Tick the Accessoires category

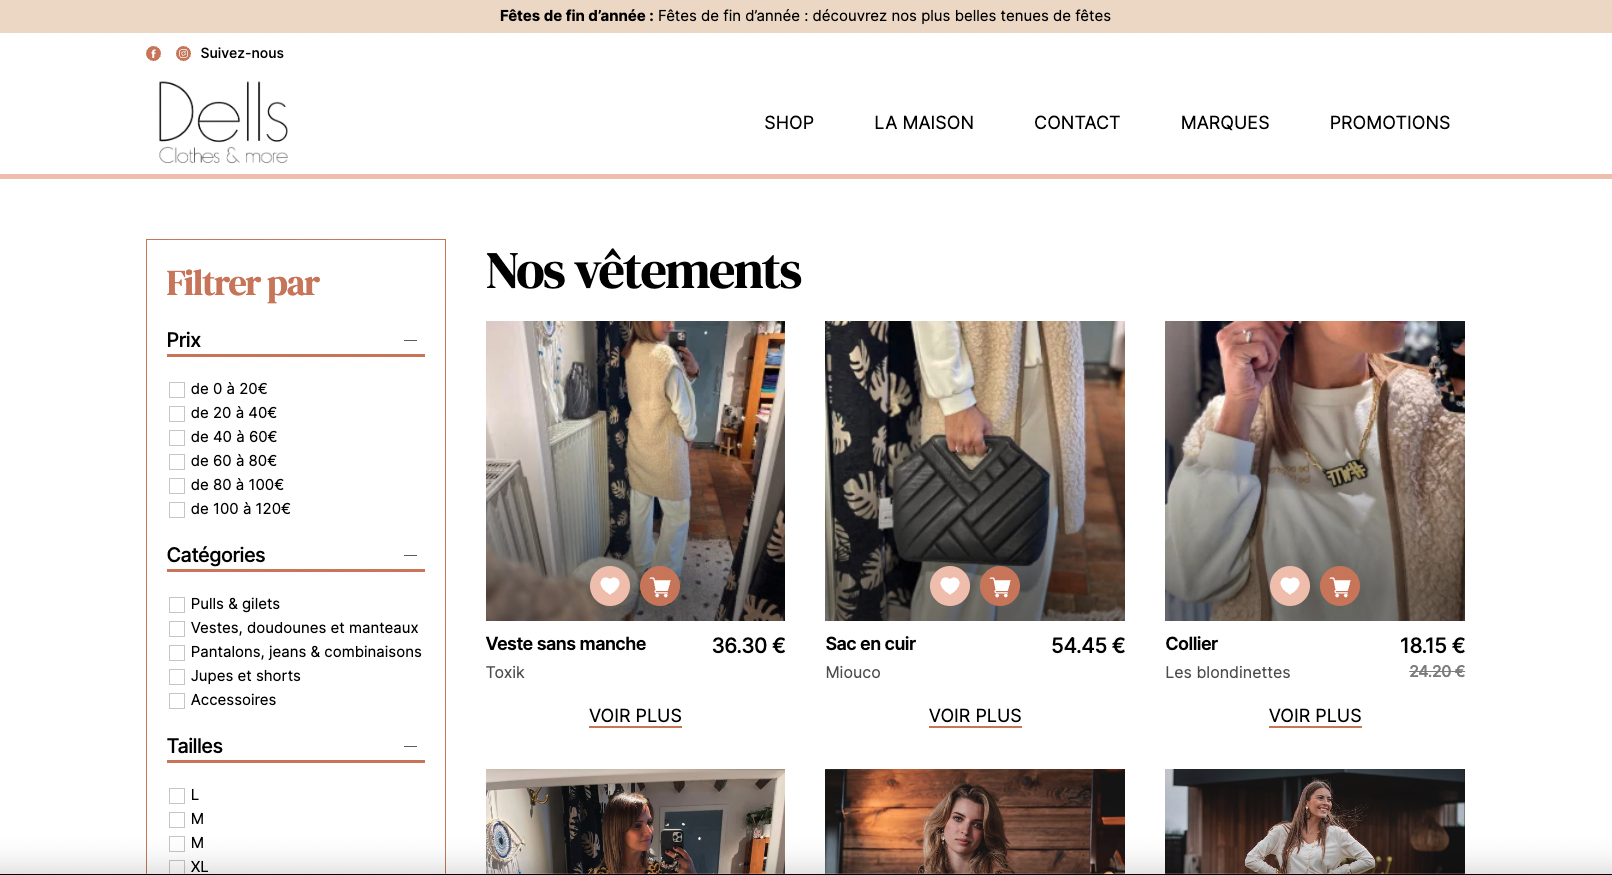pyautogui.click(x=177, y=701)
